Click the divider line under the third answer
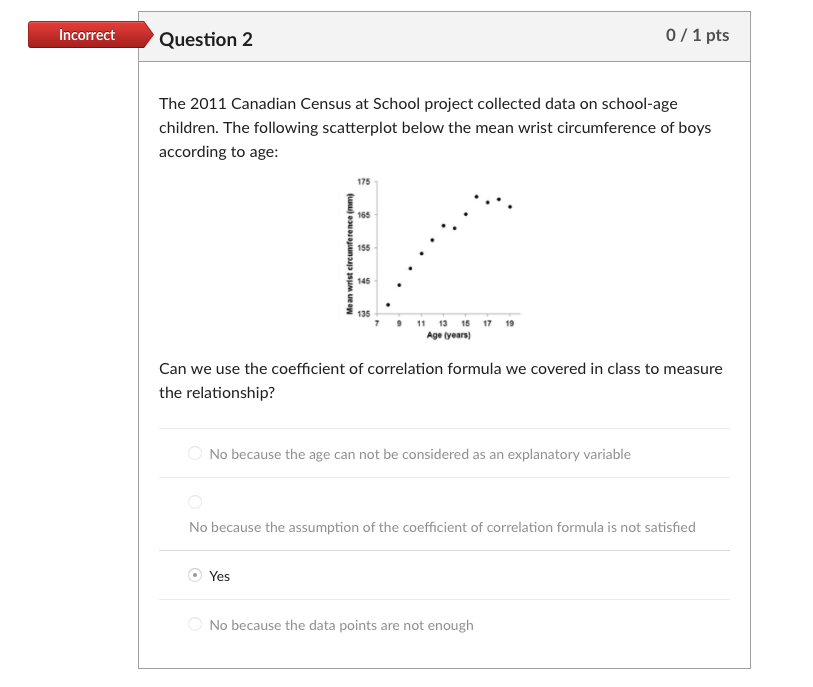 443,600
